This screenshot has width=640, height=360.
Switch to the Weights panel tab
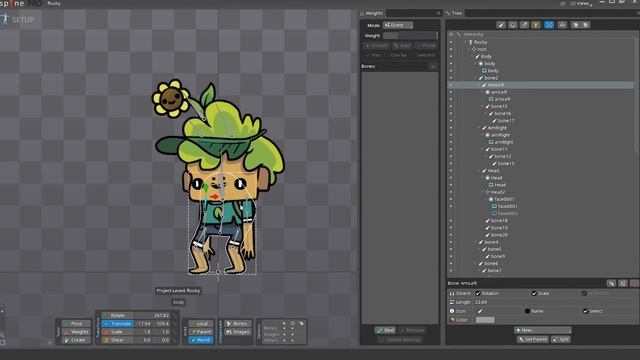pos(372,13)
